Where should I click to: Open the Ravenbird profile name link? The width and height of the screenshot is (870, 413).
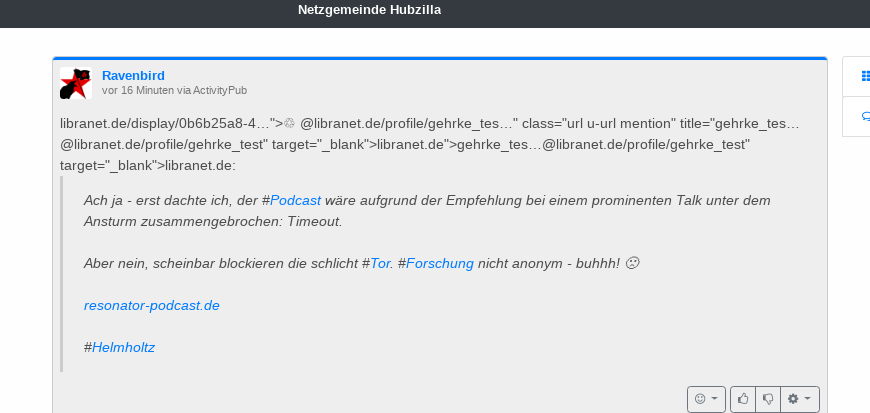click(133, 75)
